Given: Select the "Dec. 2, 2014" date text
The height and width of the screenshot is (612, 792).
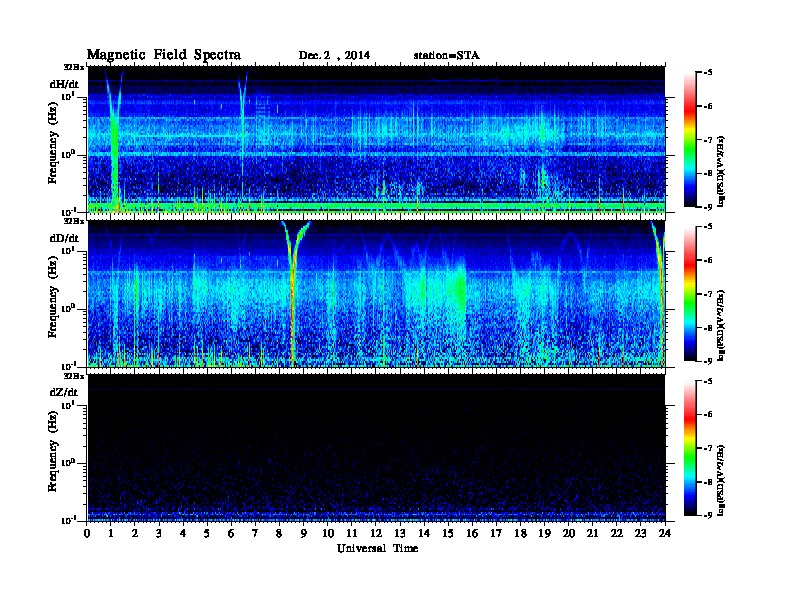Looking at the screenshot, I should pos(334,55).
